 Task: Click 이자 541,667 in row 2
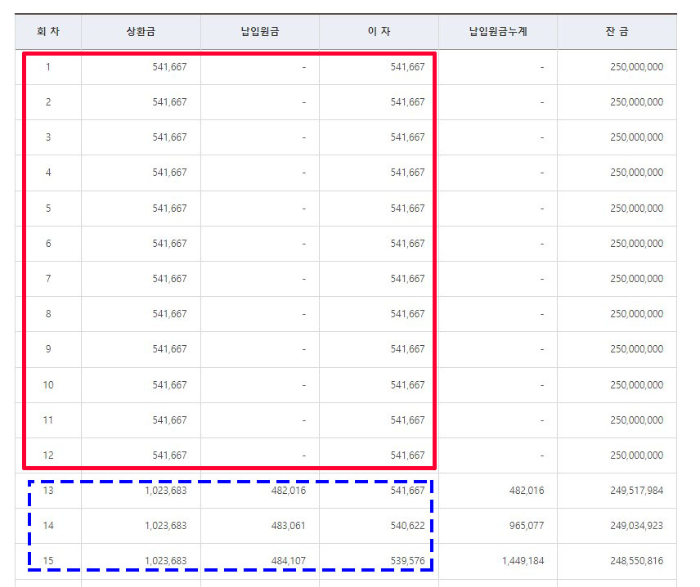tap(408, 102)
